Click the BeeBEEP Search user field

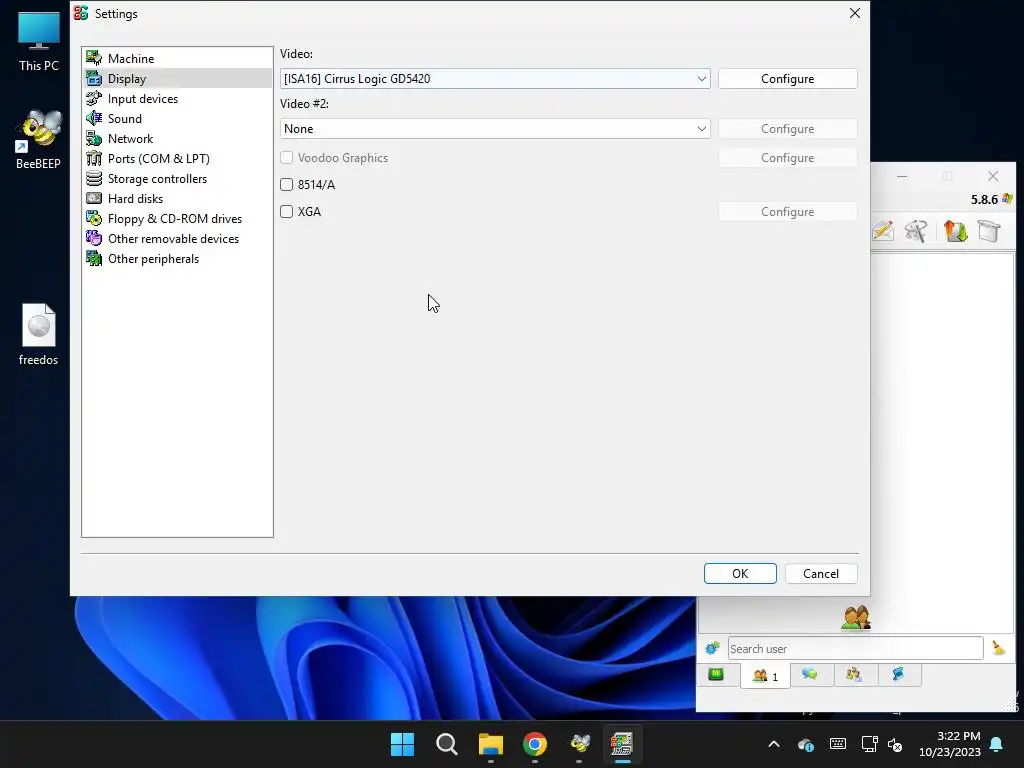click(x=856, y=648)
